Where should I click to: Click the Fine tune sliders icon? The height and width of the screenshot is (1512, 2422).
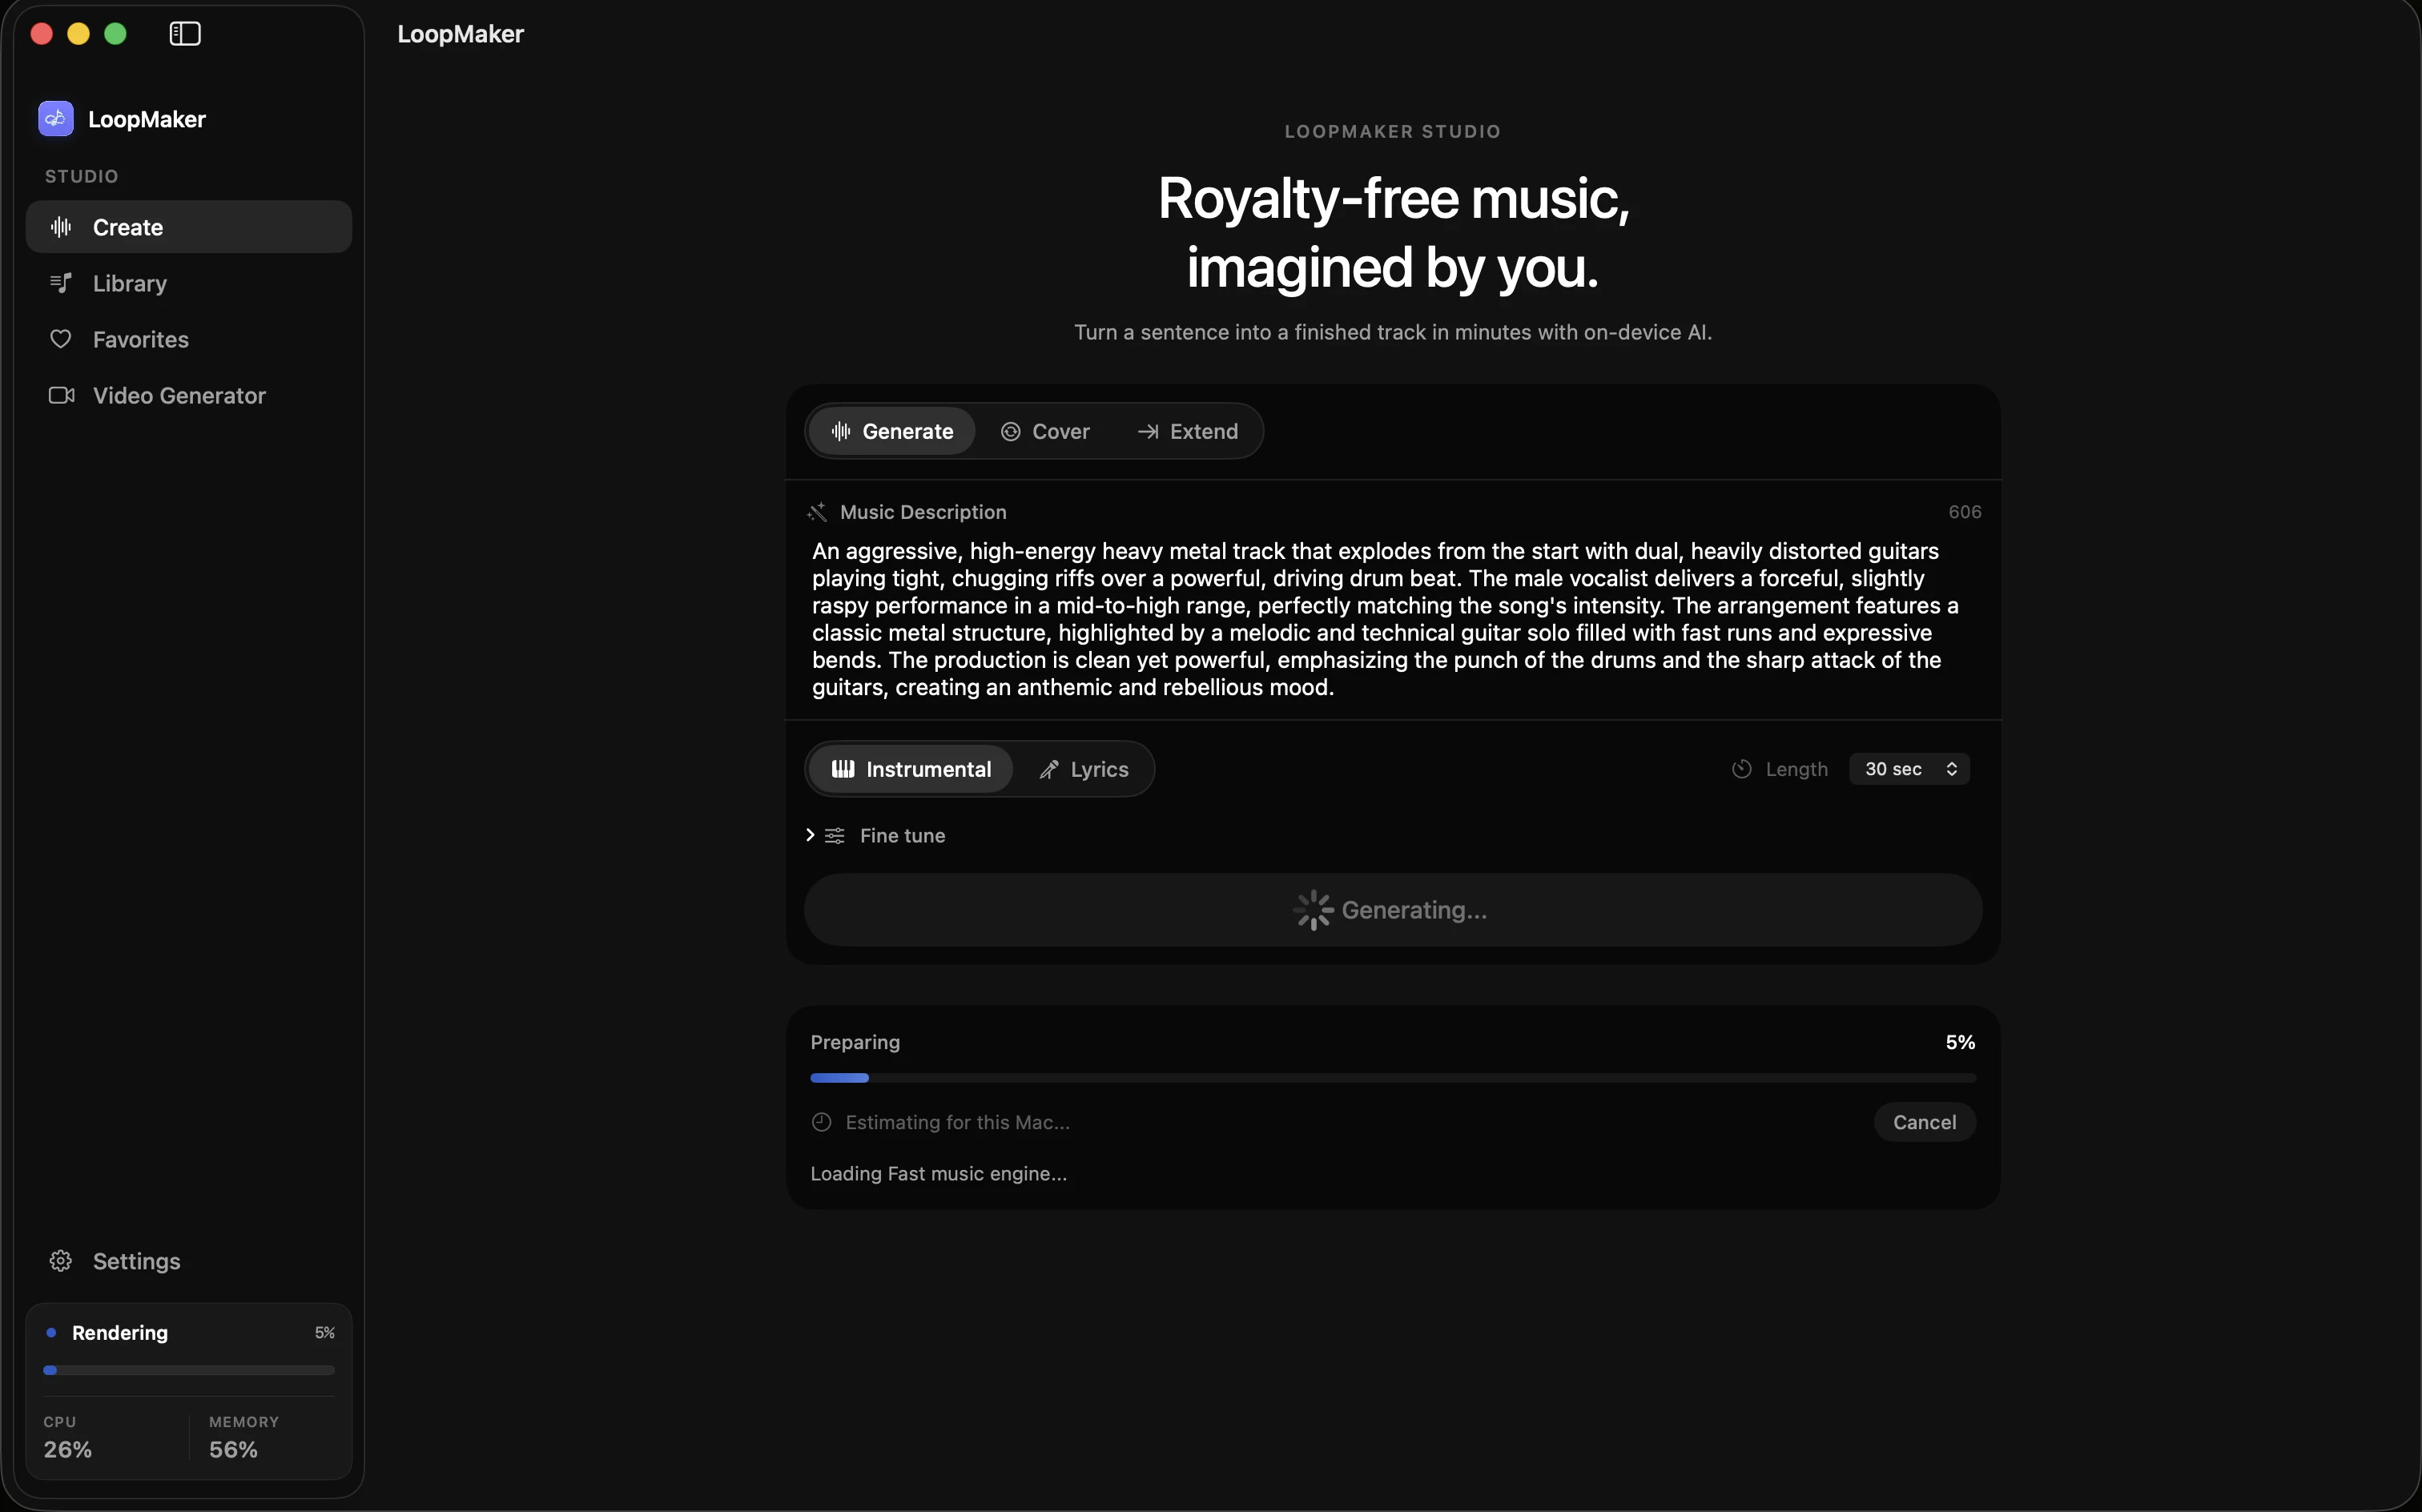835,836
